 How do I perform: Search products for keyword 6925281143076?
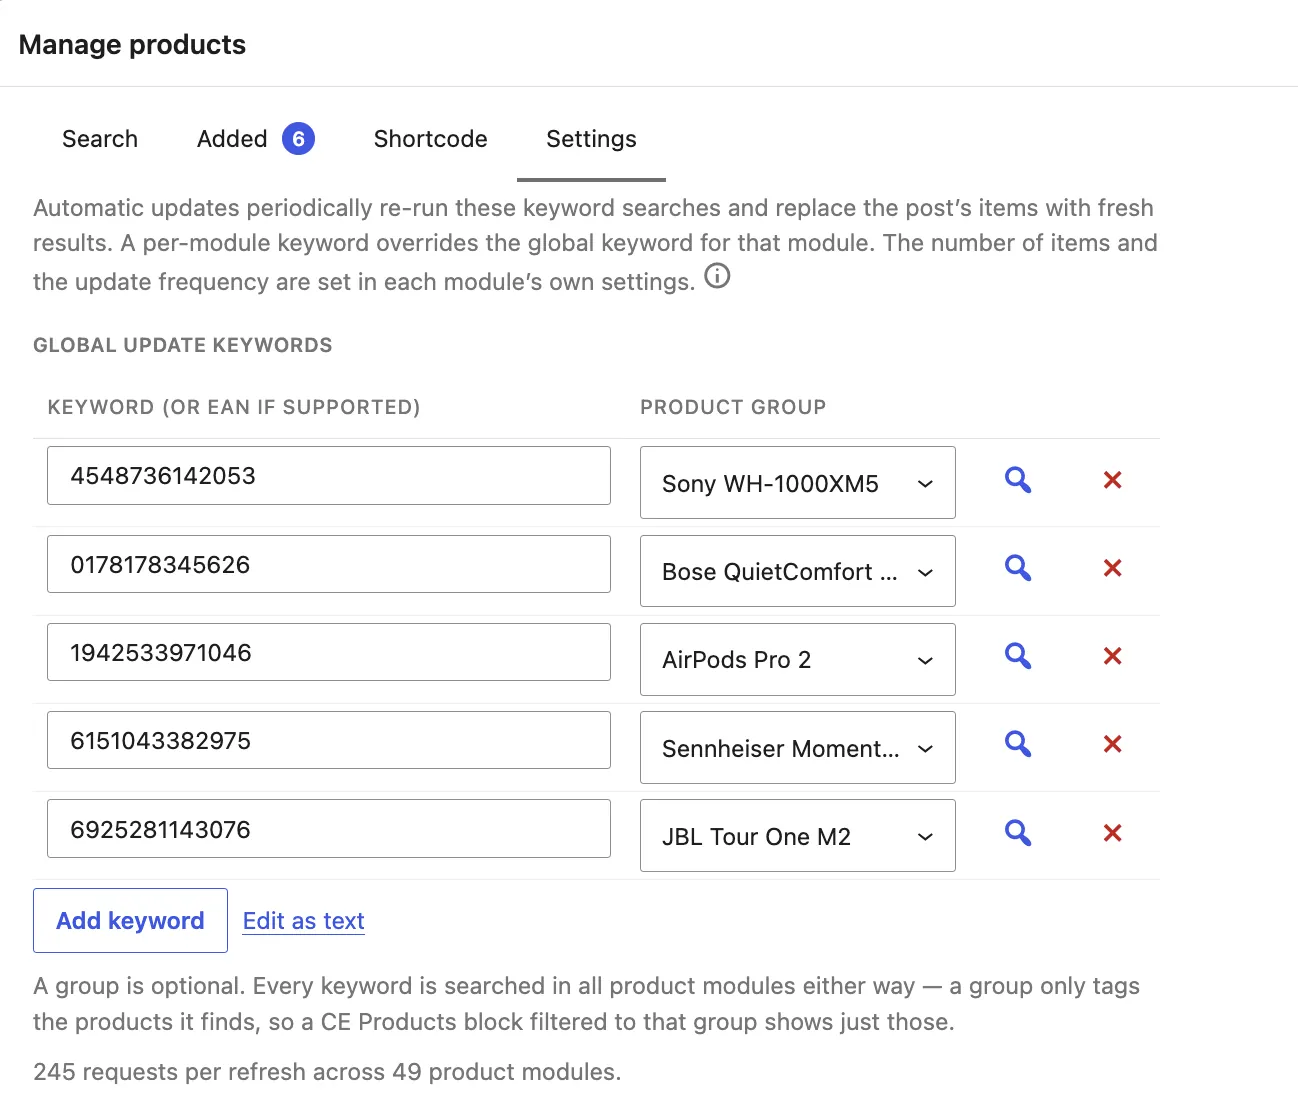1018,833
